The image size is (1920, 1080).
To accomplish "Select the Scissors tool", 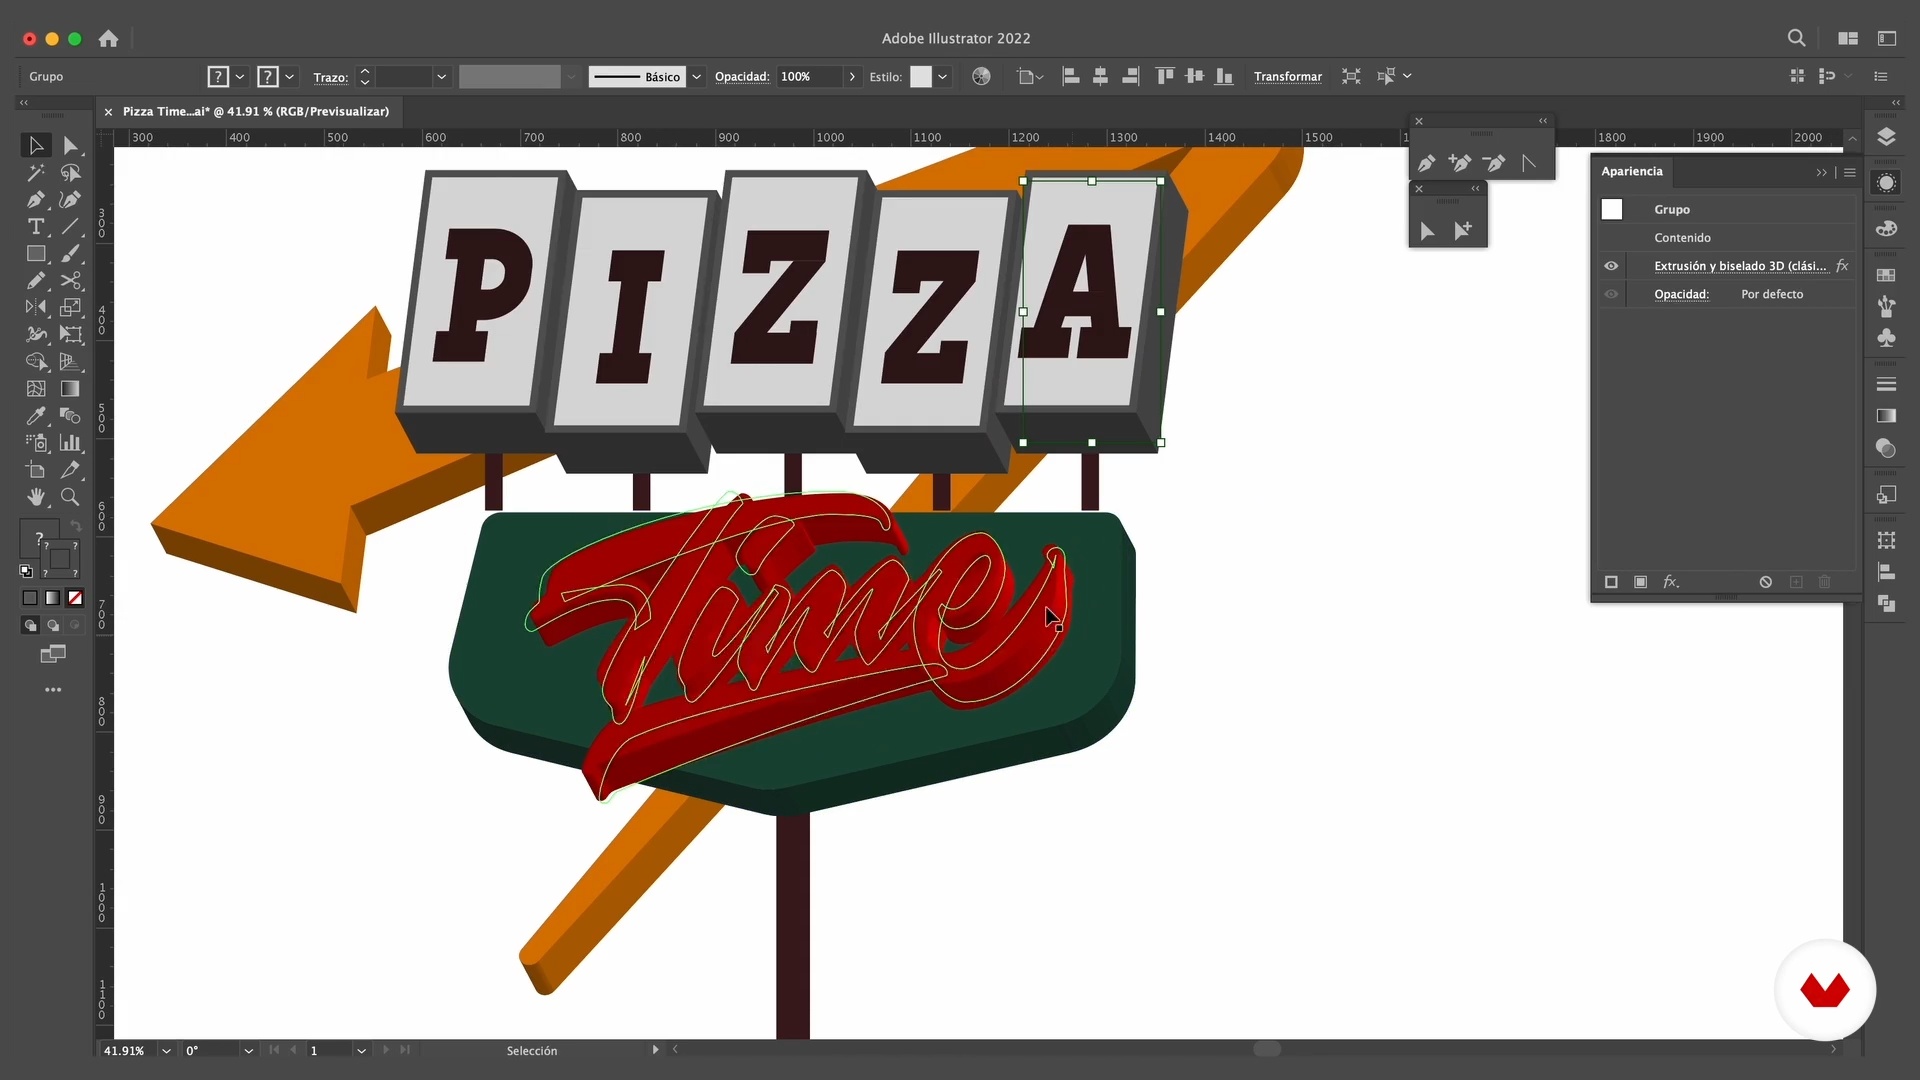I will (x=70, y=281).
